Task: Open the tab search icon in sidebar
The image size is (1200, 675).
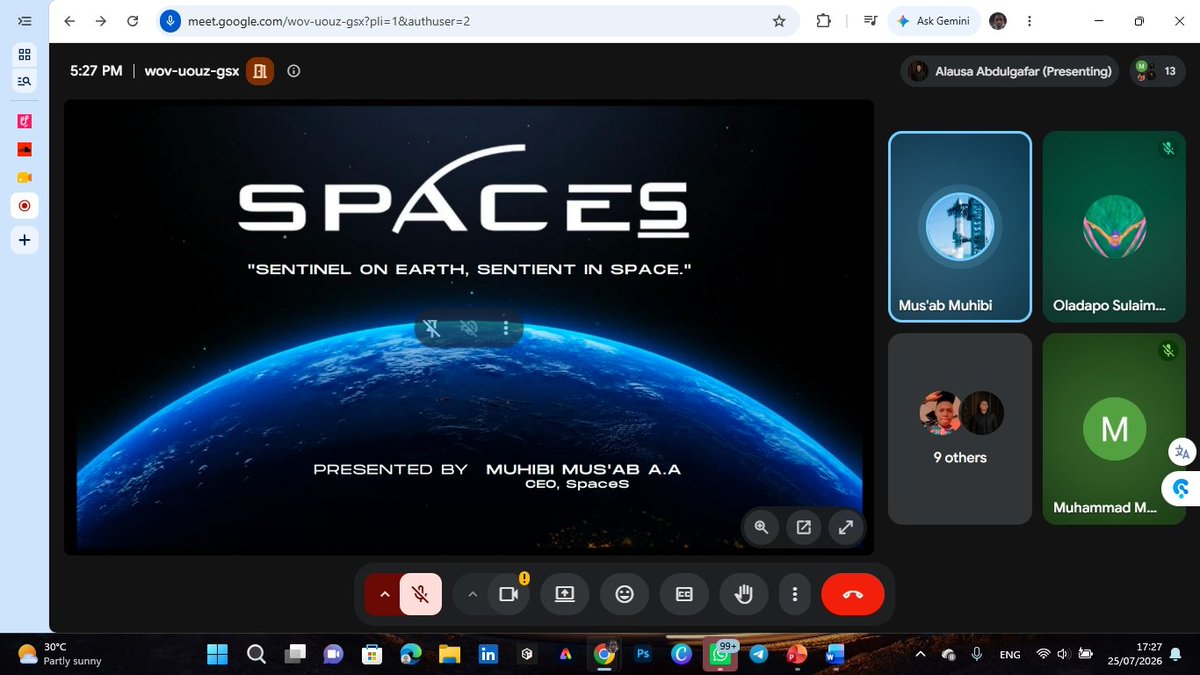Action: pos(24,82)
